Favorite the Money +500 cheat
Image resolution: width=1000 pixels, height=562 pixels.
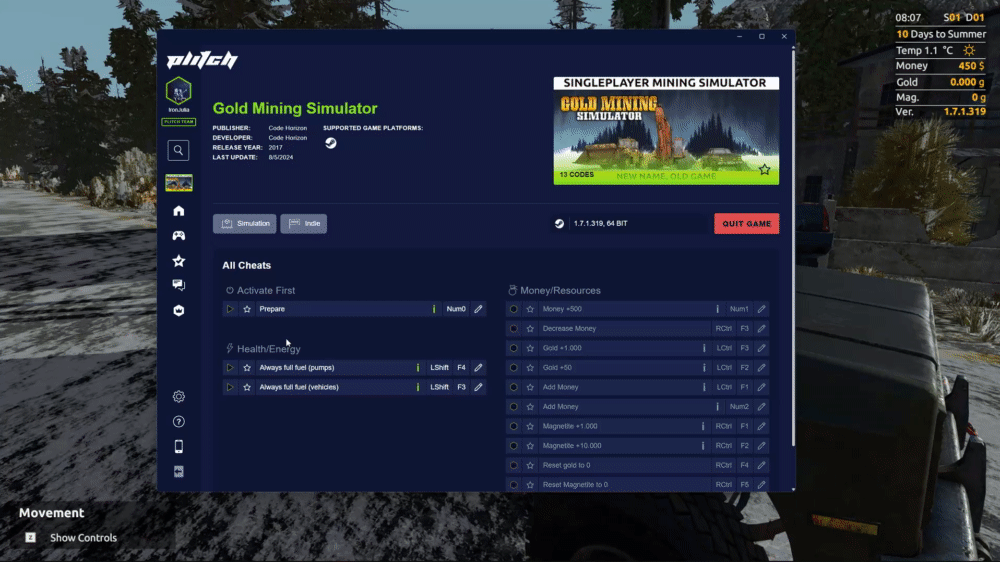(x=530, y=309)
